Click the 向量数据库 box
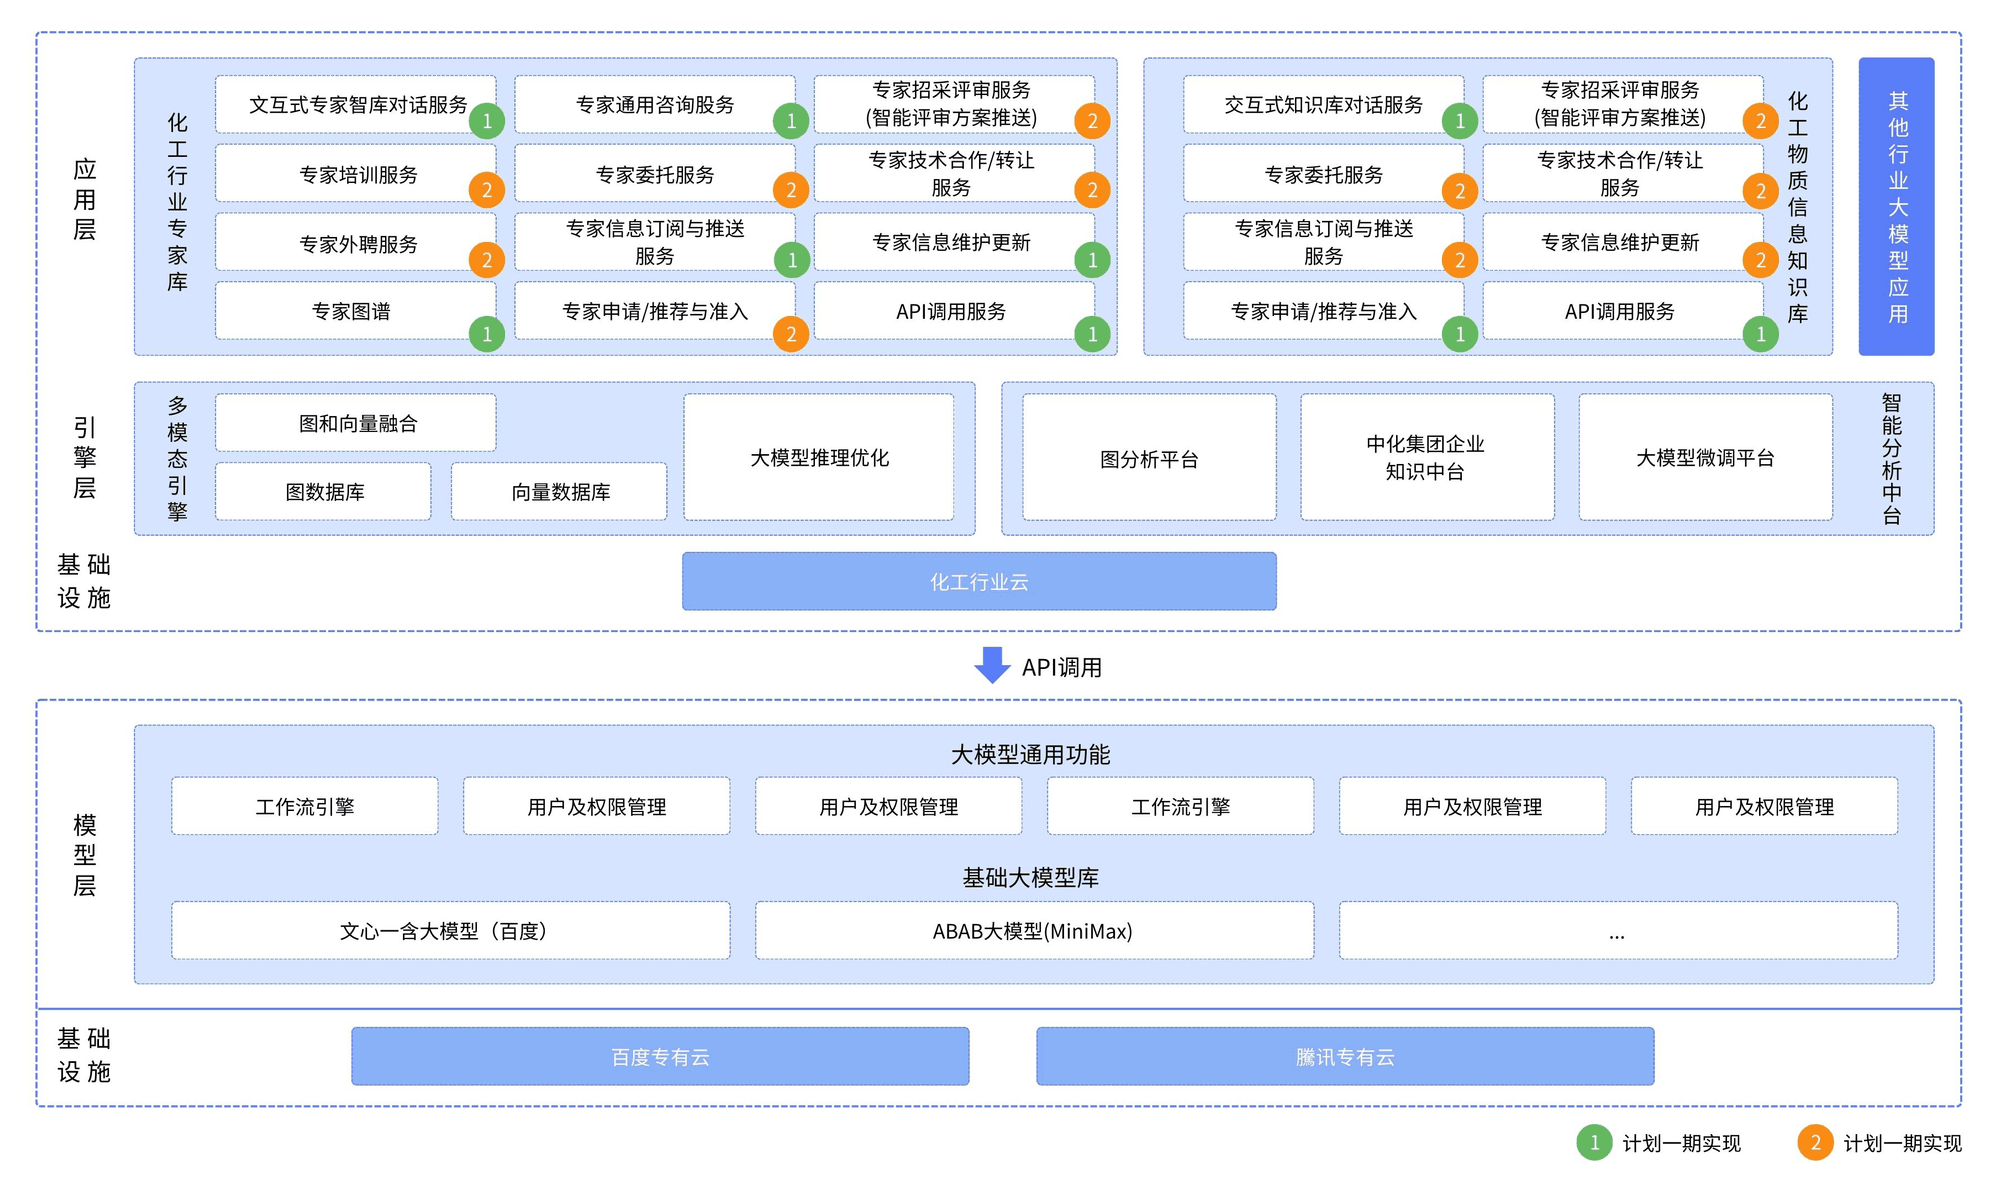 559,491
